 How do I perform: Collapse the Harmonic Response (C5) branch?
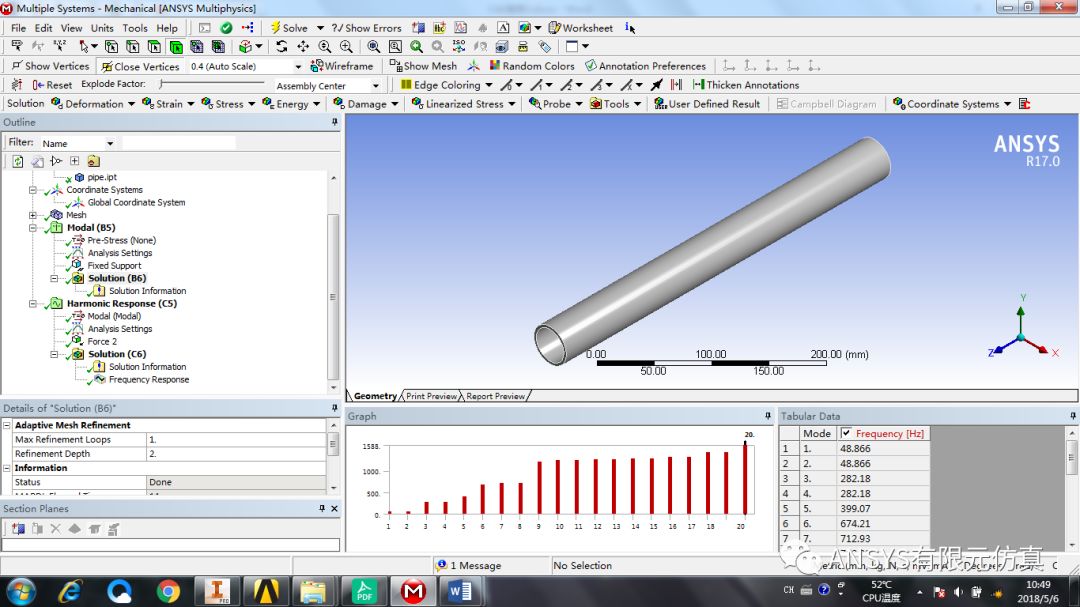click(32, 303)
